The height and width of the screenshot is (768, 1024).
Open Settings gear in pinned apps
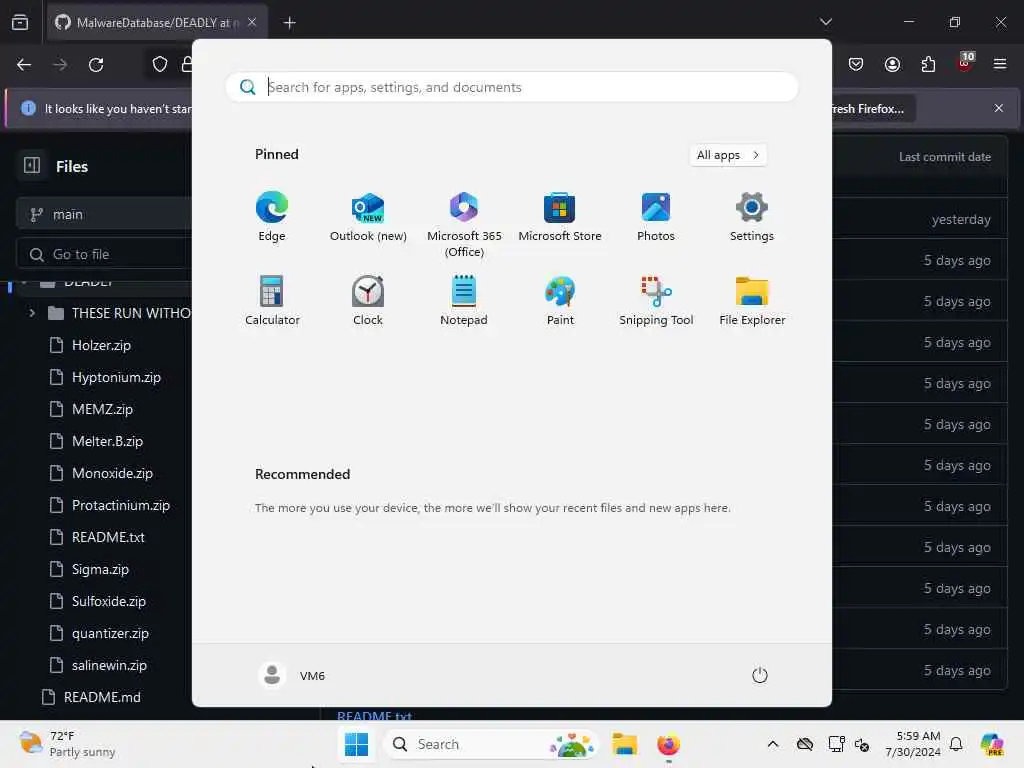tap(752, 217)
